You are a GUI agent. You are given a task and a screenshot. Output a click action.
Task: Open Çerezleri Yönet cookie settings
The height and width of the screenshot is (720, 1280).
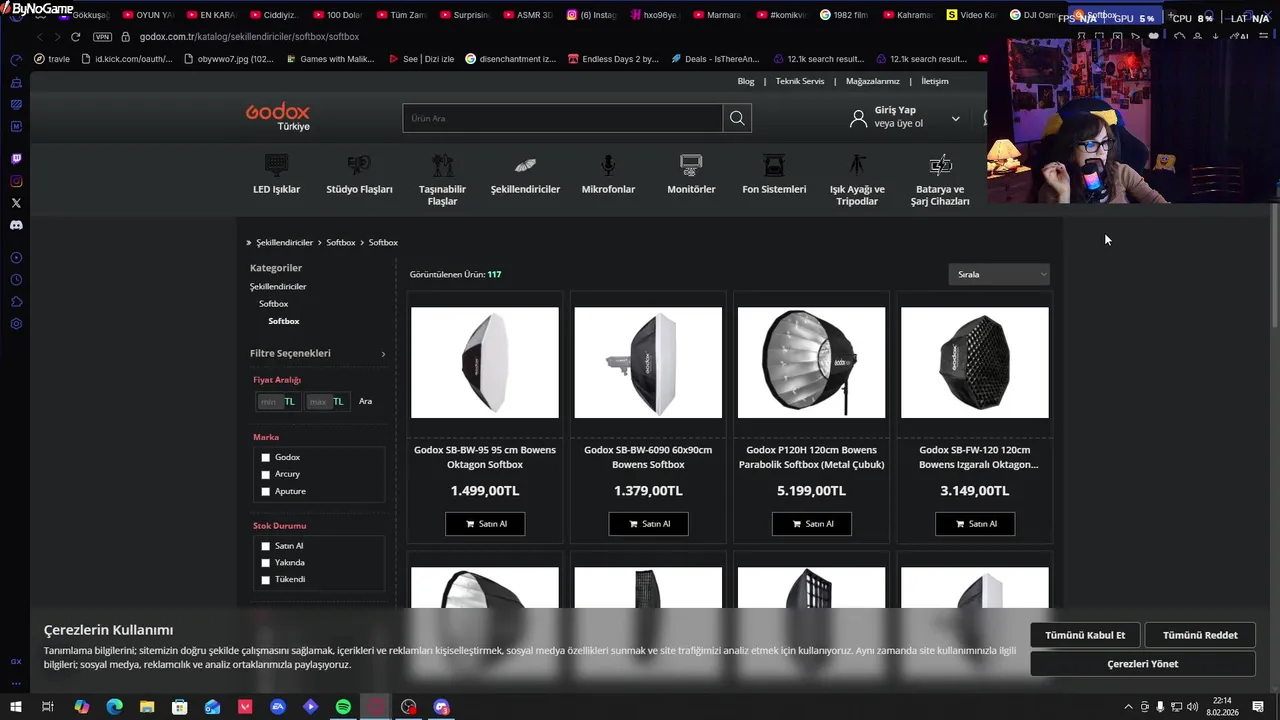click(1143, 664)
